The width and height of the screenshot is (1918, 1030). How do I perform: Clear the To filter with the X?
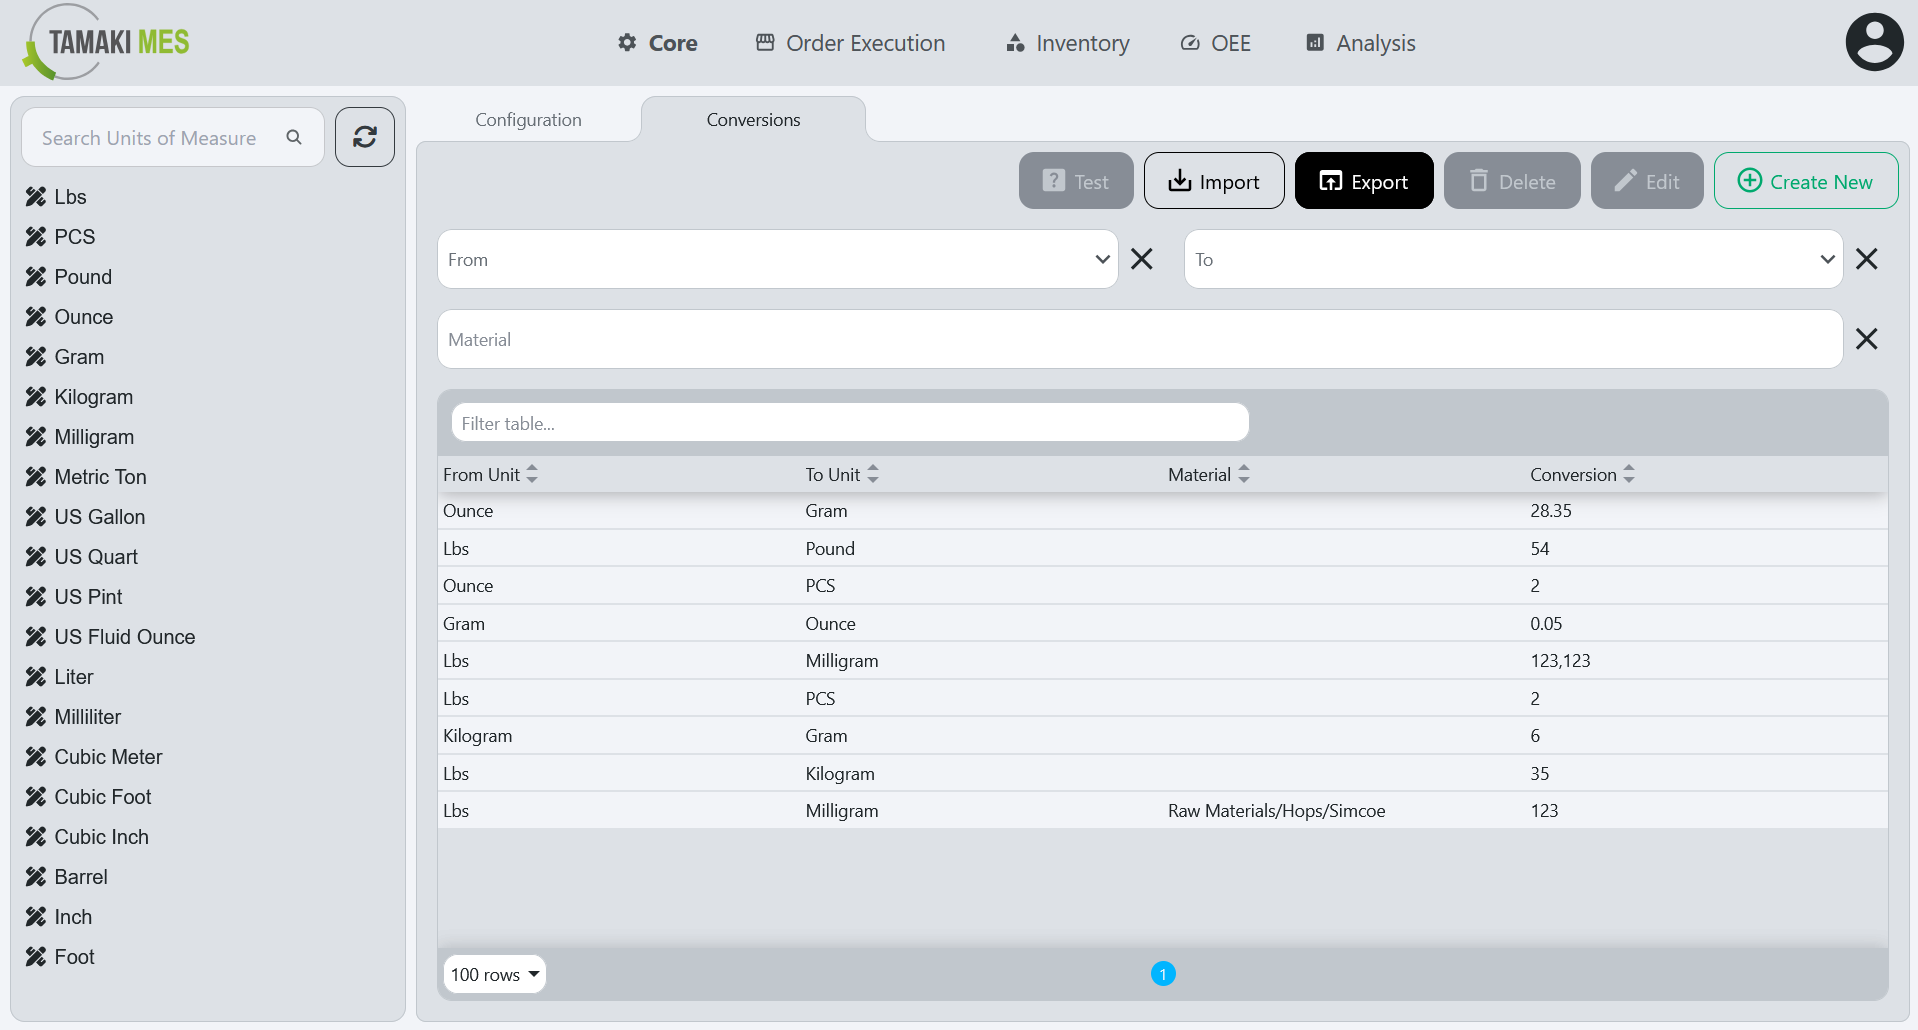[x=1867, y=259]
